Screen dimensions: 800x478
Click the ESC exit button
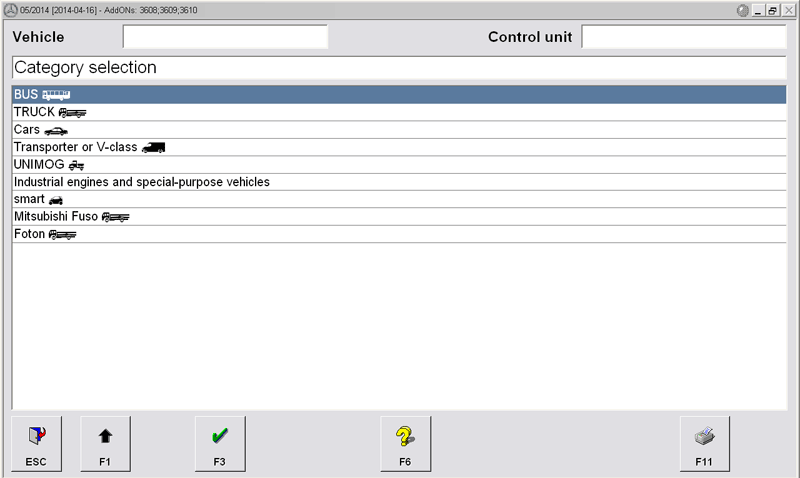36,444
